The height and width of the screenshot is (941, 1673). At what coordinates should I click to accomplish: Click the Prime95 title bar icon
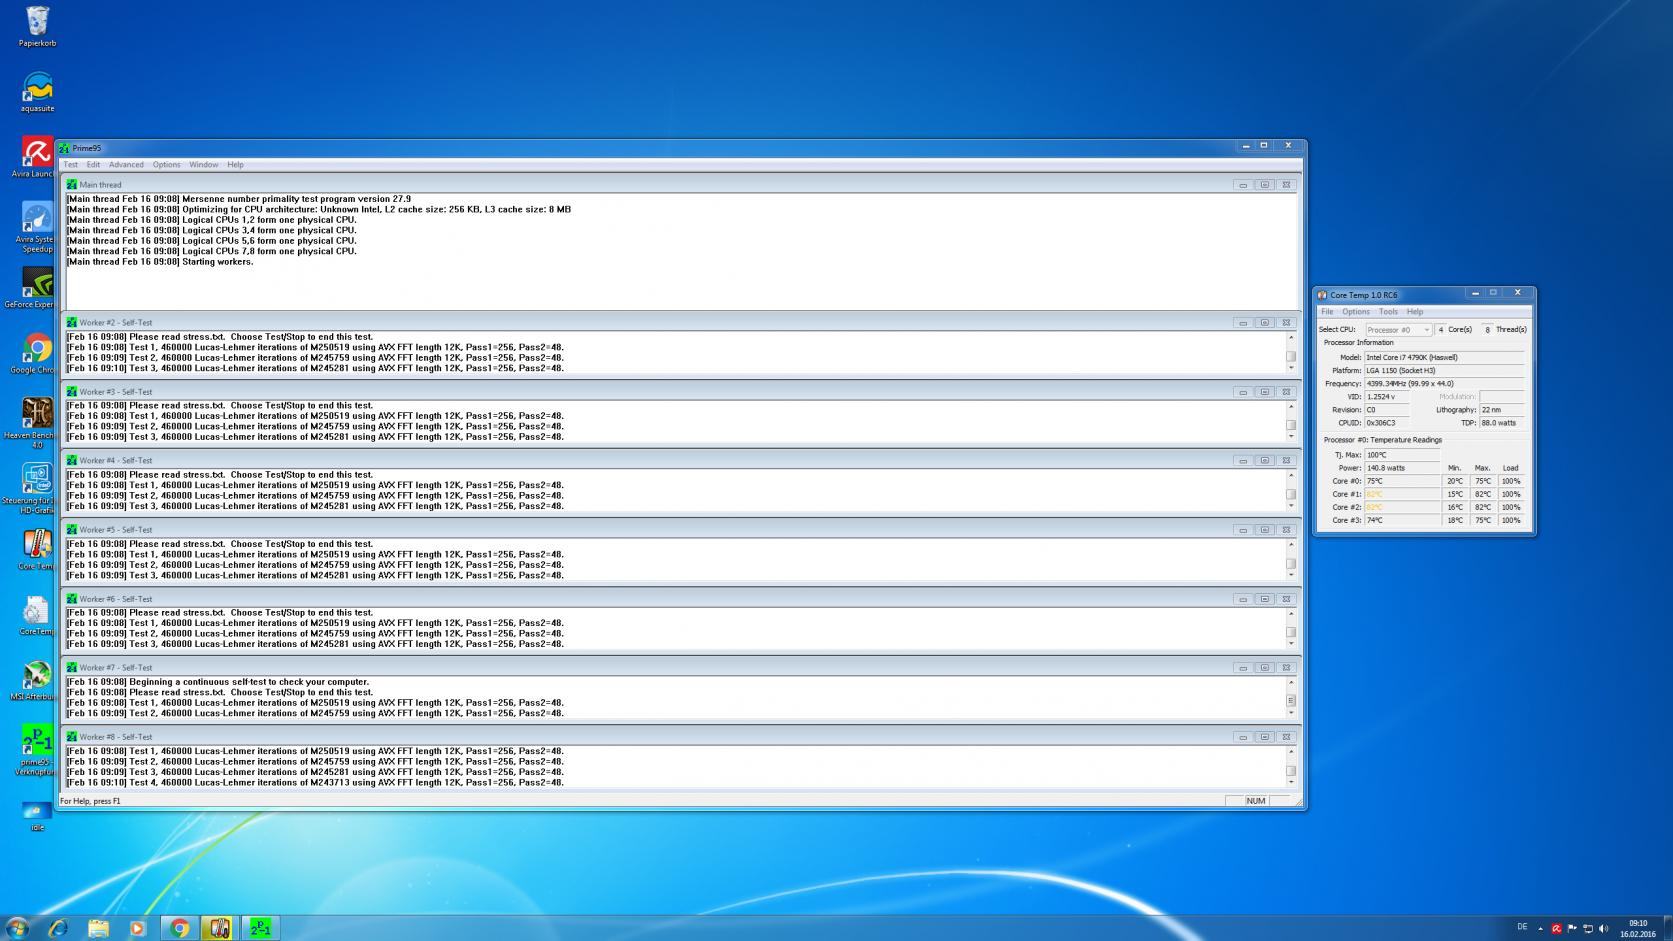[x=64, y=148]
